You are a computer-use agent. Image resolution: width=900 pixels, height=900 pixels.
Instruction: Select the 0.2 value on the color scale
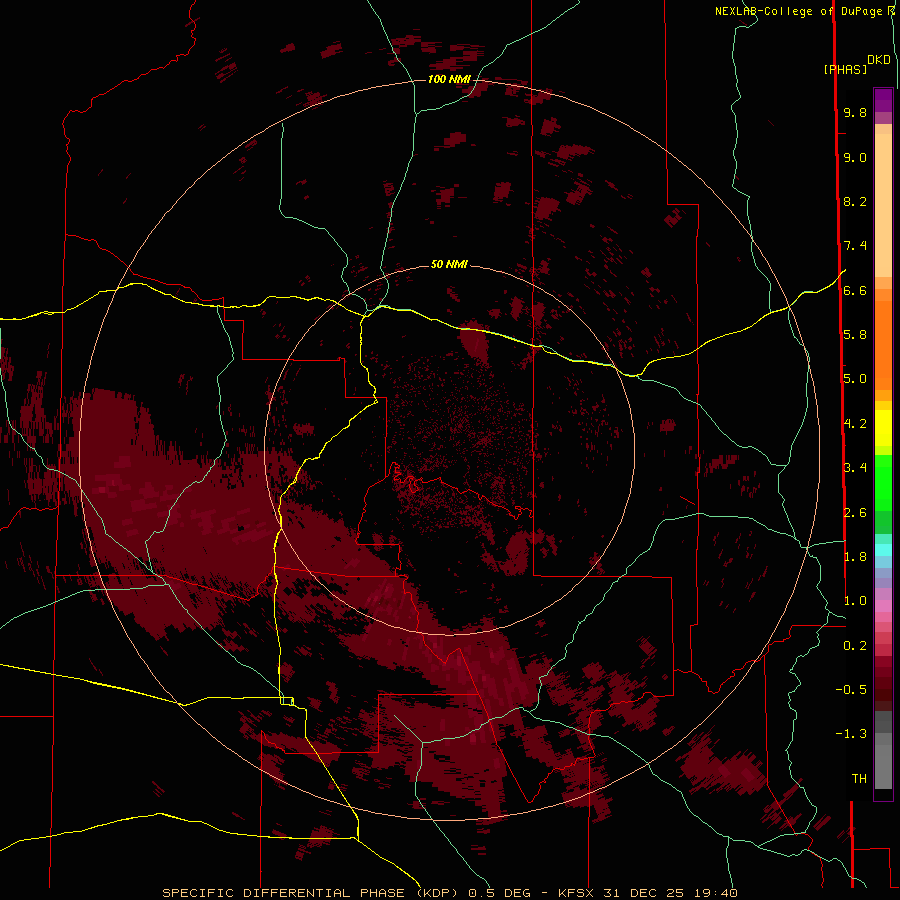tap(855, 645)
